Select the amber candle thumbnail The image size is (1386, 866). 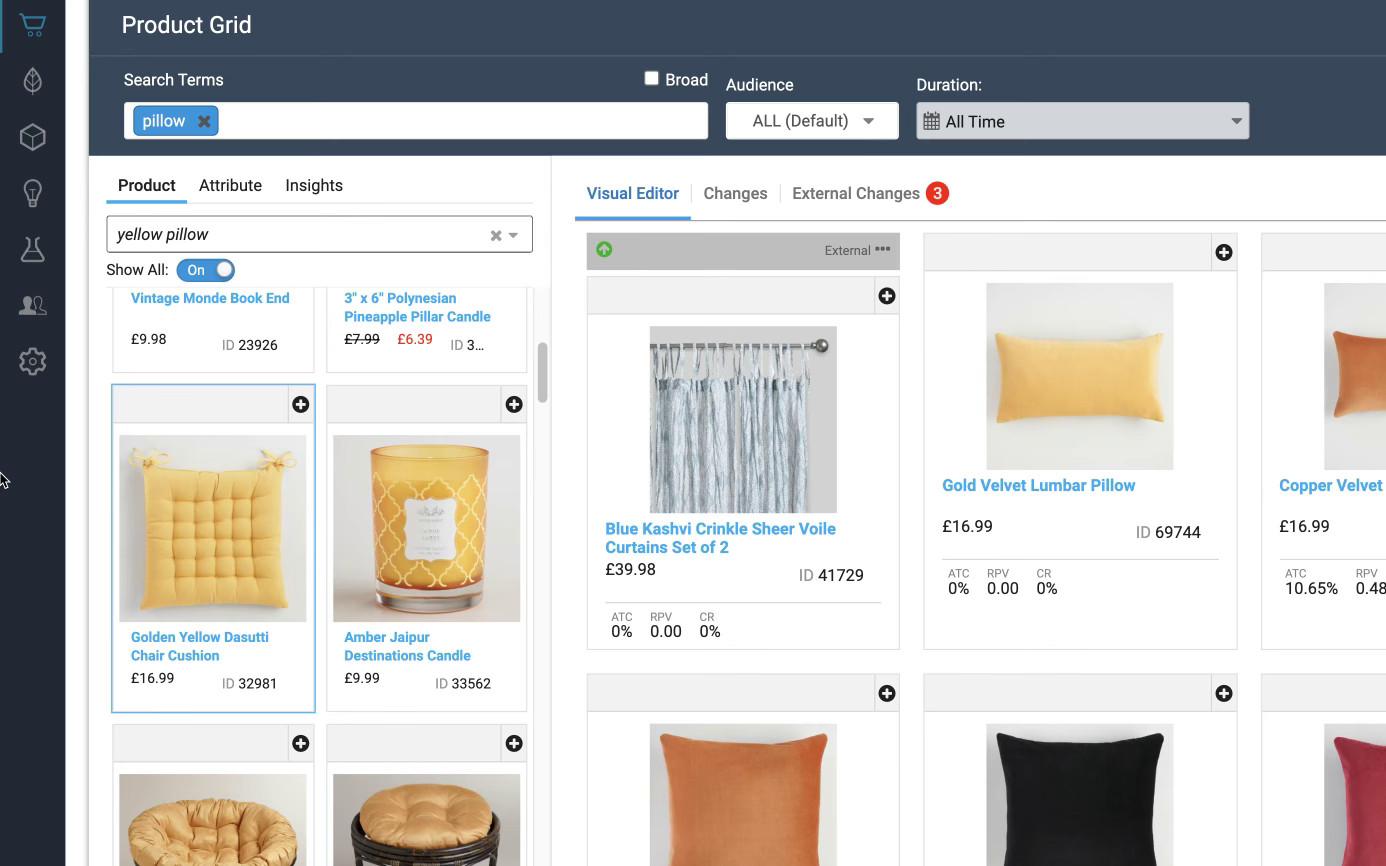point(427,528)
